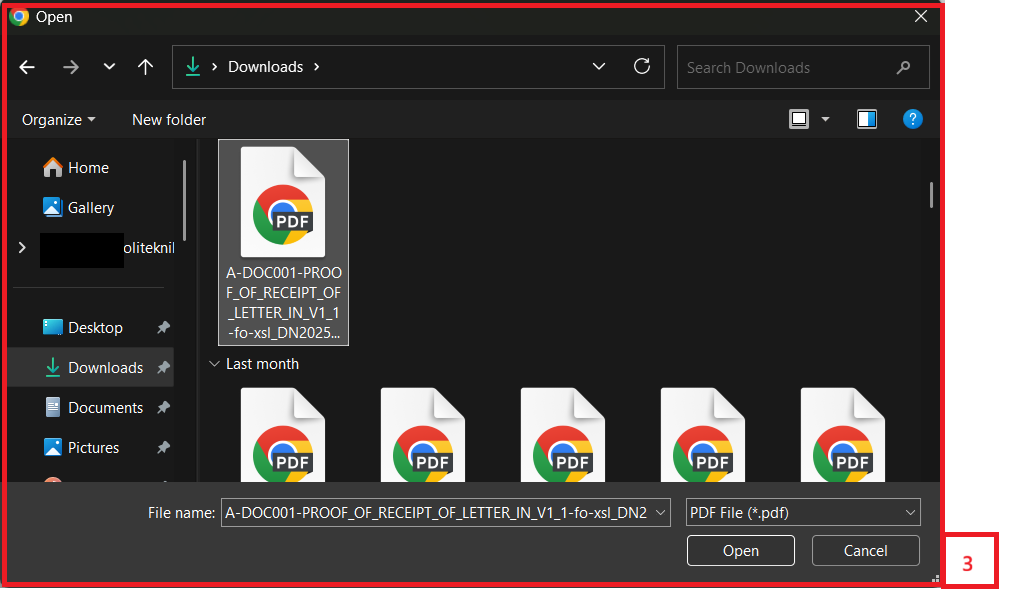Open the Help question mark icon
The image size is (1009, 595).
912,119
